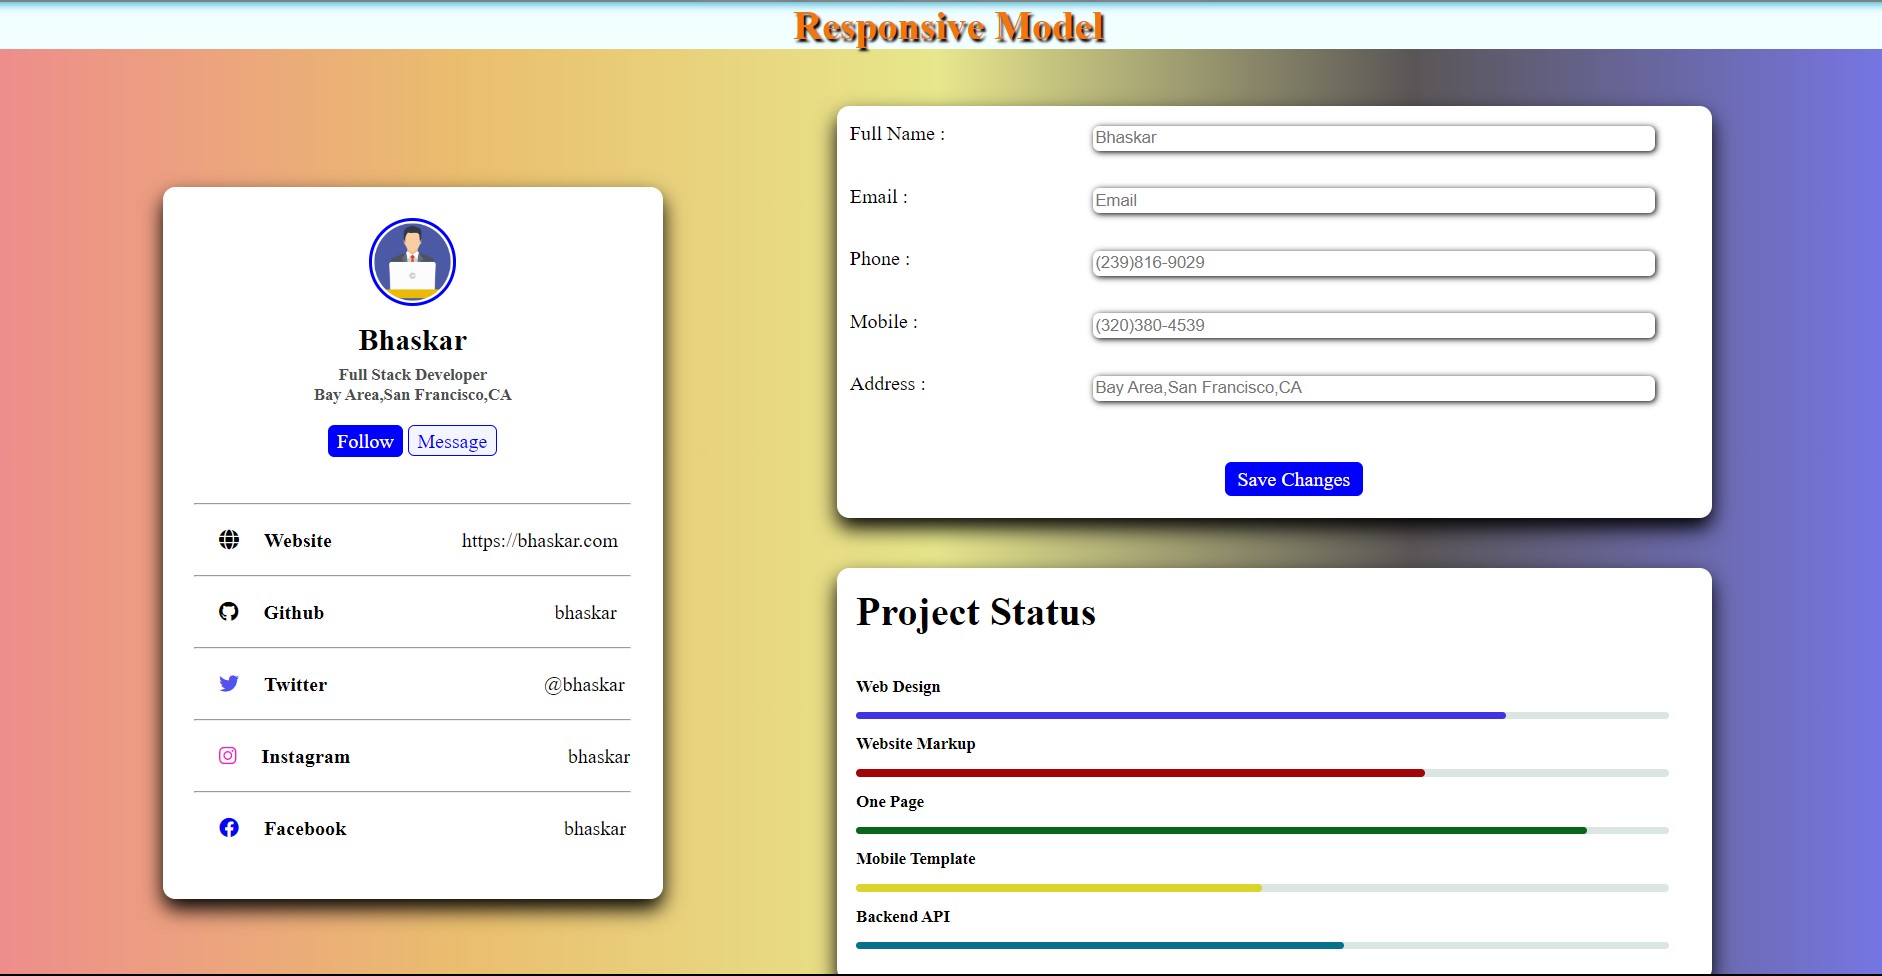Click the Save Changes button
1882x976 pixels.
click(1293, 479)
